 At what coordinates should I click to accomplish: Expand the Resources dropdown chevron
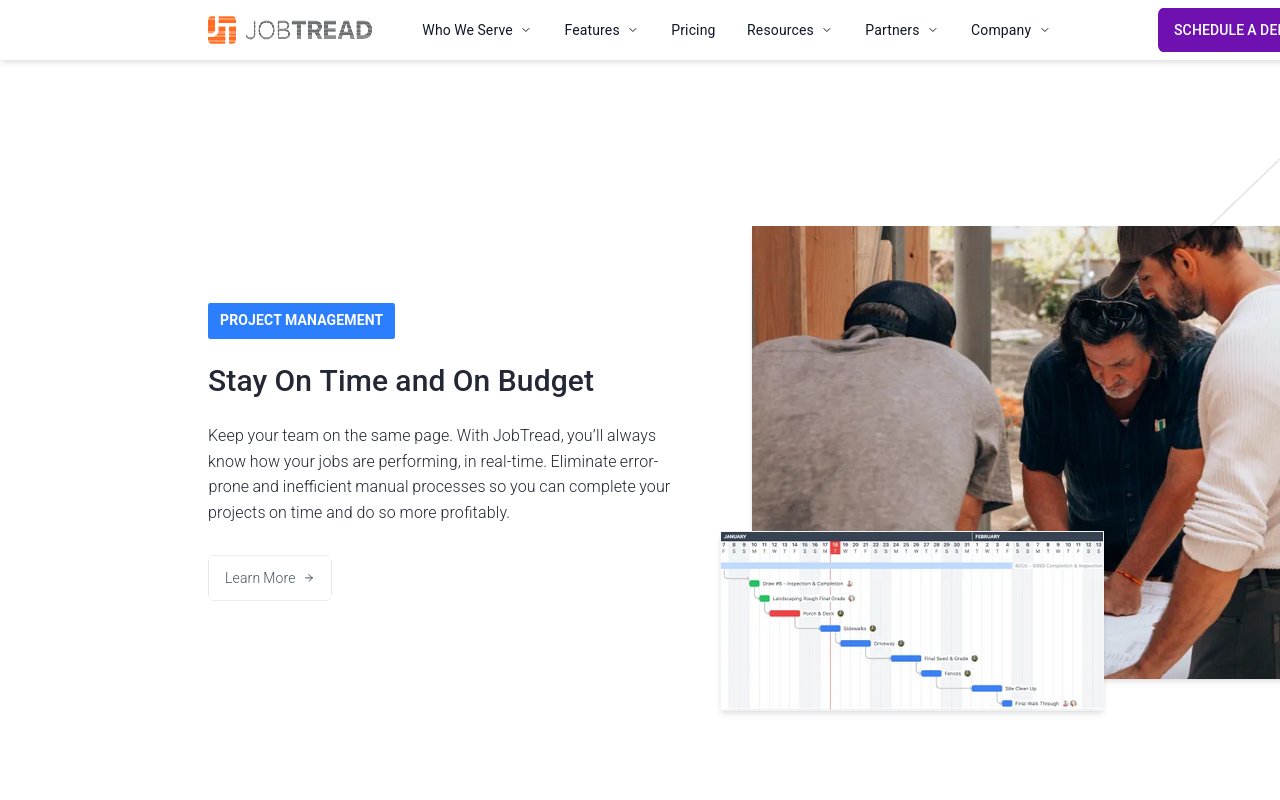point(827,30)
